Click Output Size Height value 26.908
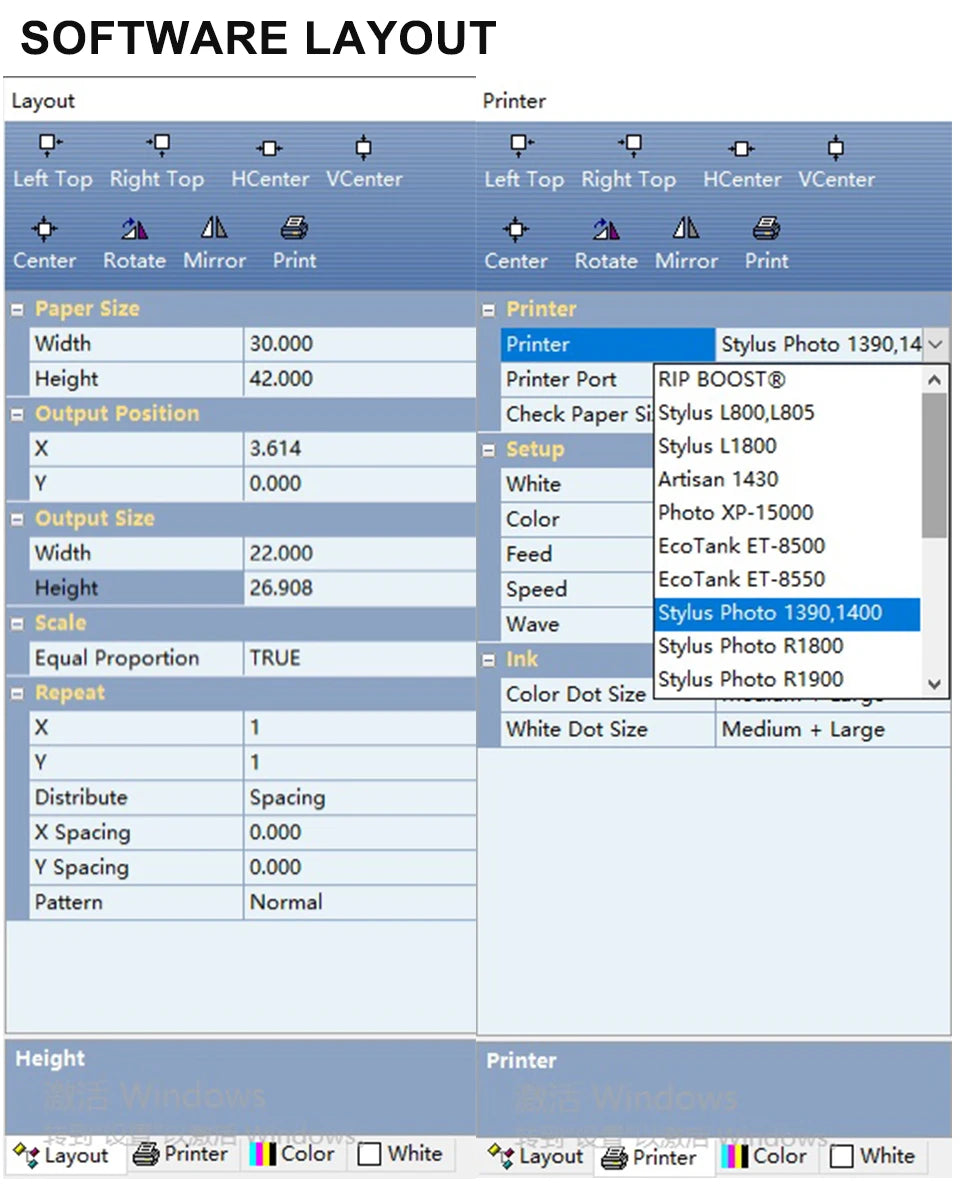The height and width of the screenshot is (1195, 960). (x=360, y=589)
